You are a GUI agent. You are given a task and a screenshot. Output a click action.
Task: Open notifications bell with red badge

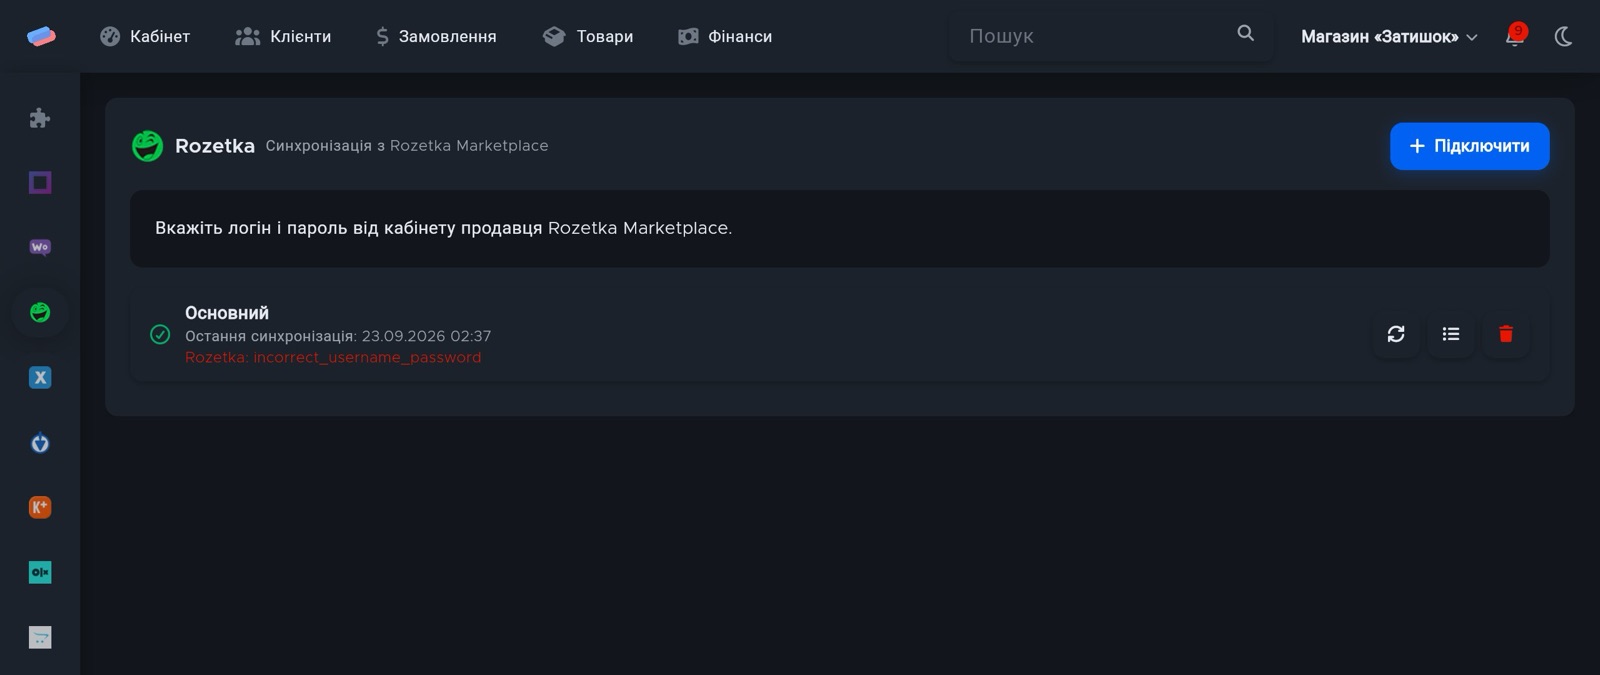1516,35
